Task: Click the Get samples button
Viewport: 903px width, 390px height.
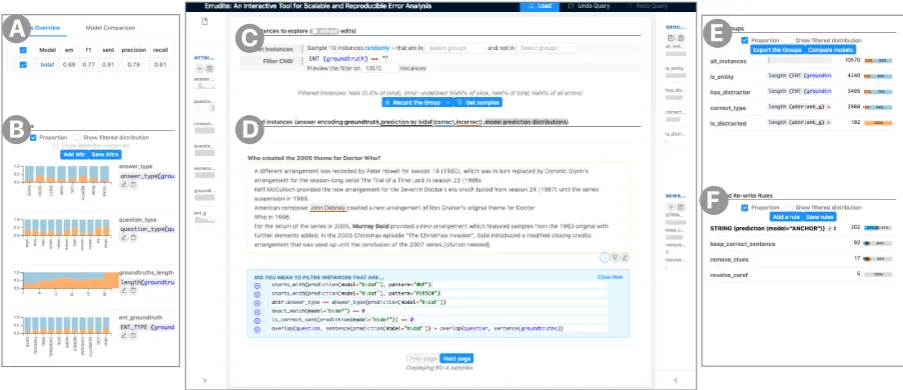Action: pos(478,103)
